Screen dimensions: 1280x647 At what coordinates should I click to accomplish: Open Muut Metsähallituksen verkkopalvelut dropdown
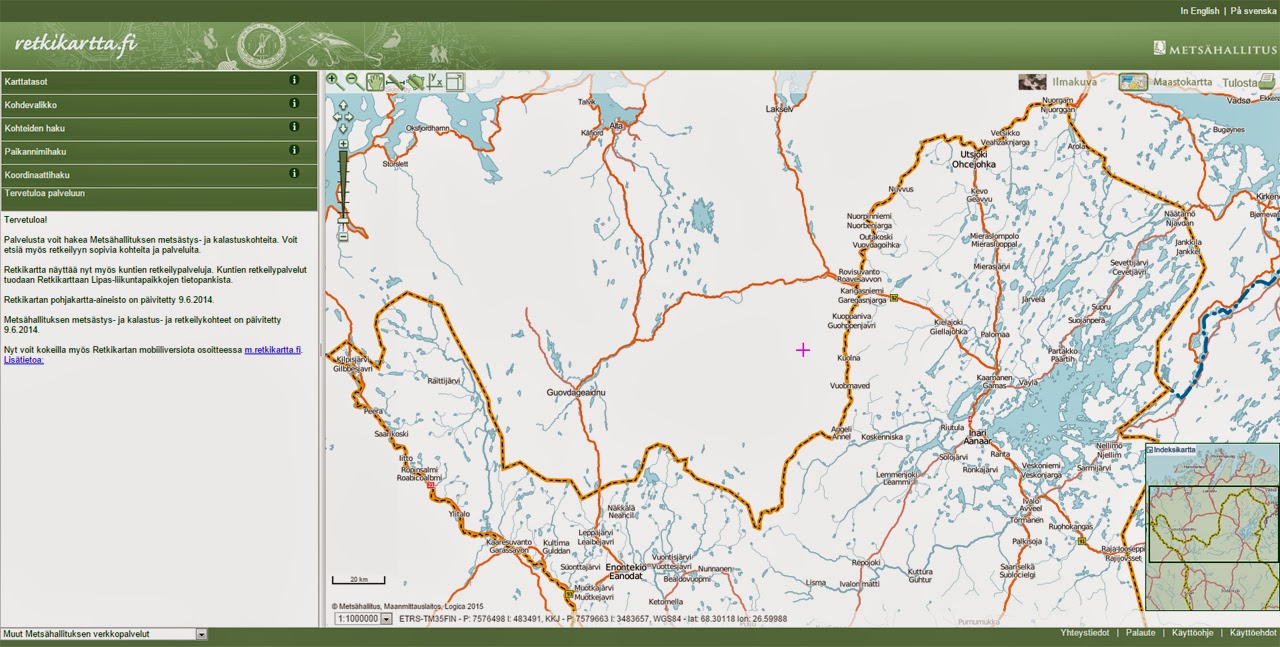[x=104, y=634]
